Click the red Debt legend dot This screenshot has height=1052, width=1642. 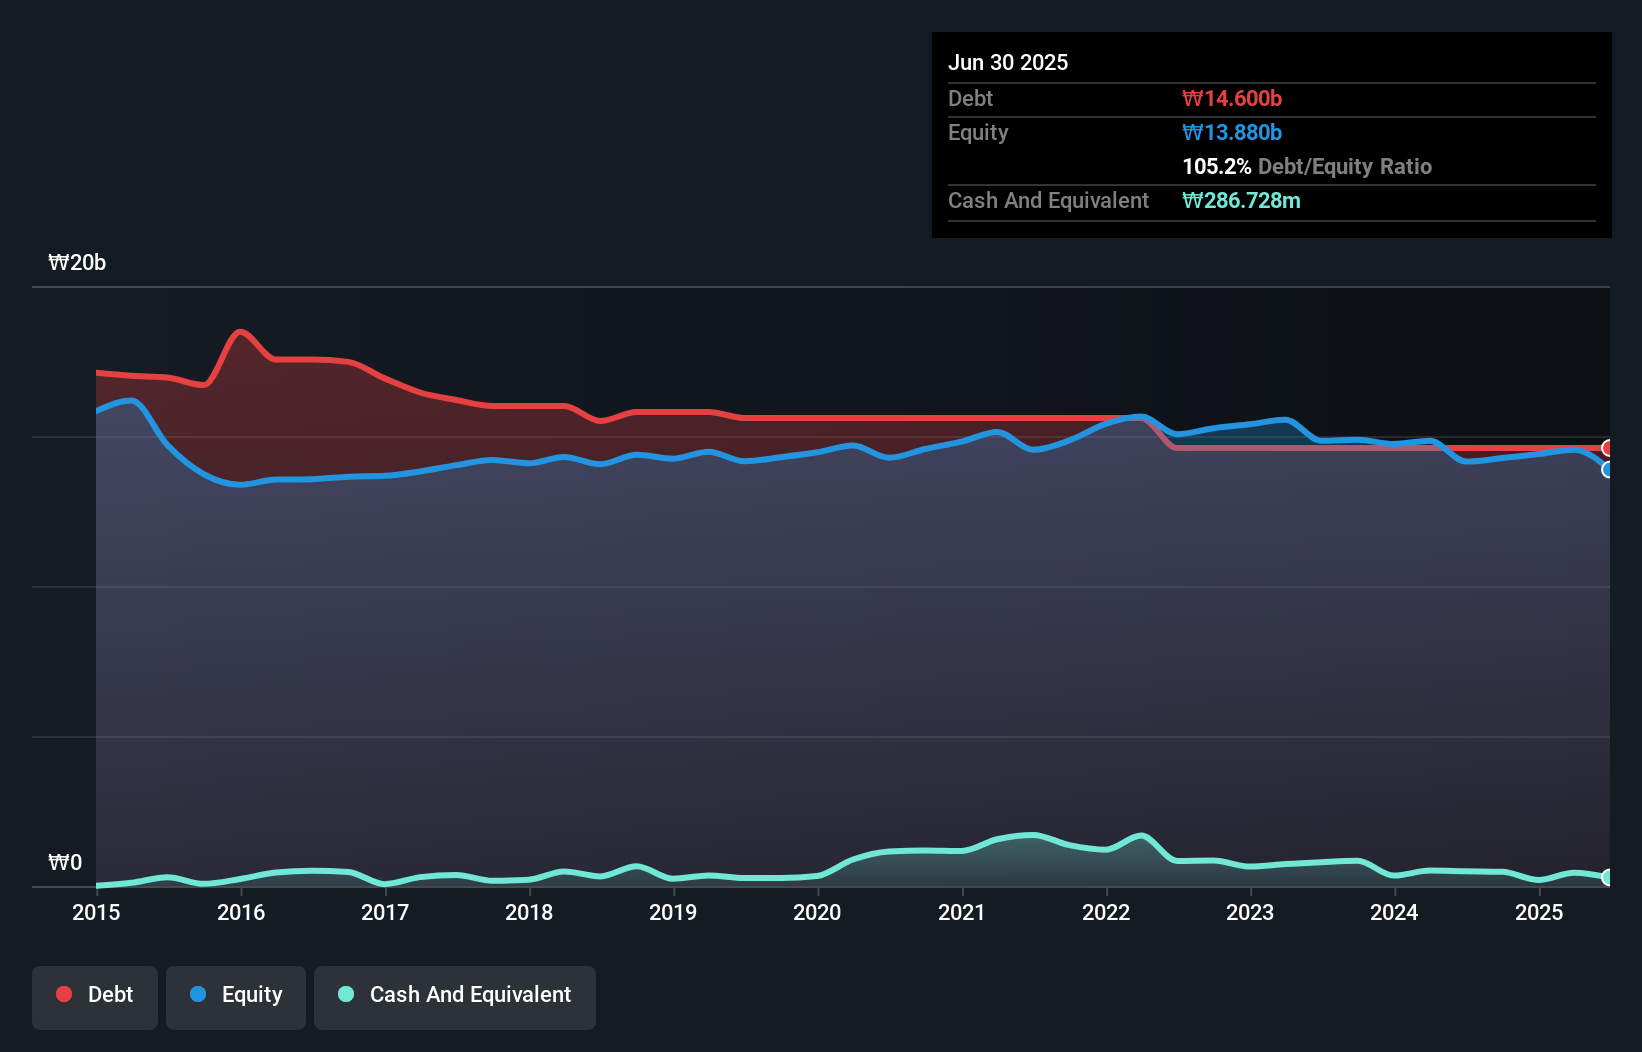tap(64, 994)
